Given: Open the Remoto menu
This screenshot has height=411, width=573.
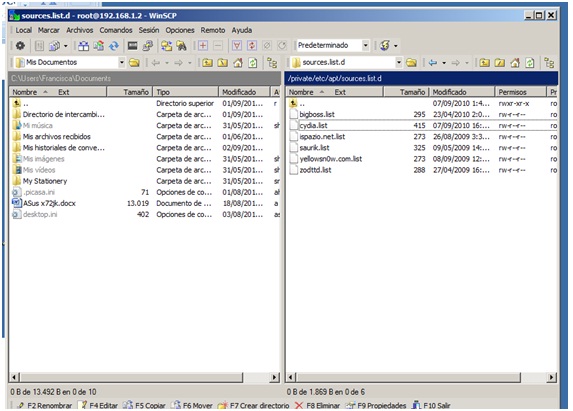Looking at the screenshot, I should (x=213, y=30).
